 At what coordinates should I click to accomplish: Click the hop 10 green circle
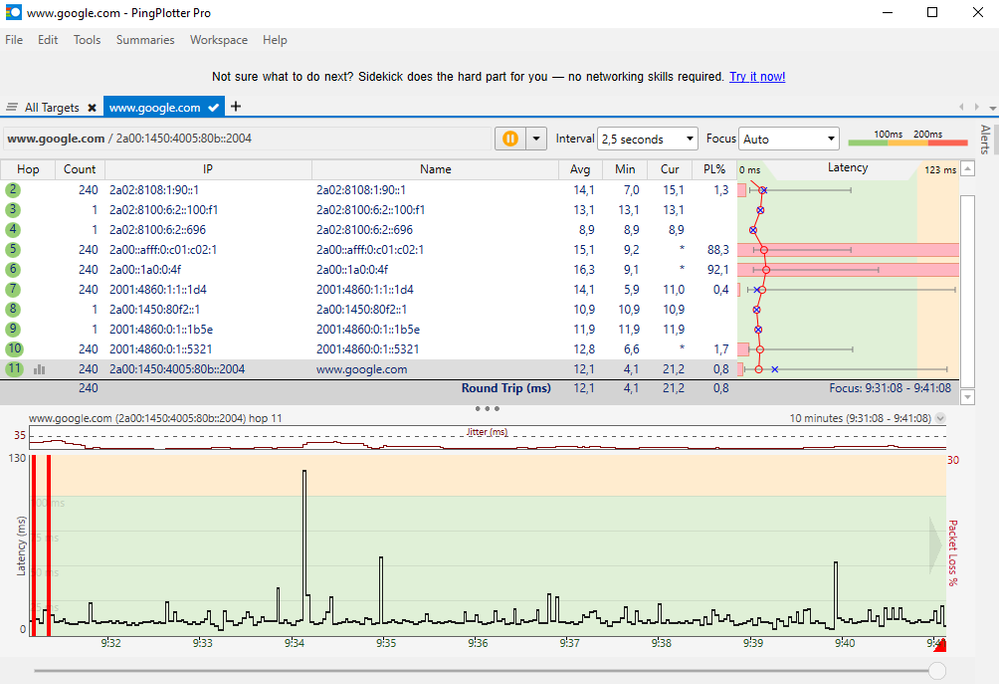point(14,349)
